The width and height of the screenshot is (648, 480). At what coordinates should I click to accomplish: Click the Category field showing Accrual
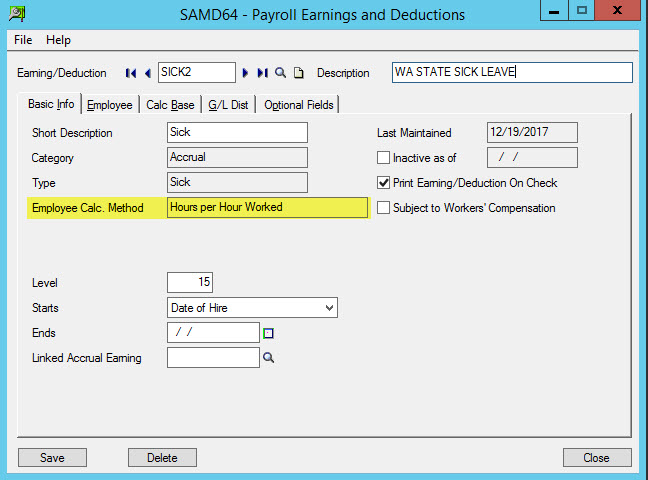[x=237, y=158]
